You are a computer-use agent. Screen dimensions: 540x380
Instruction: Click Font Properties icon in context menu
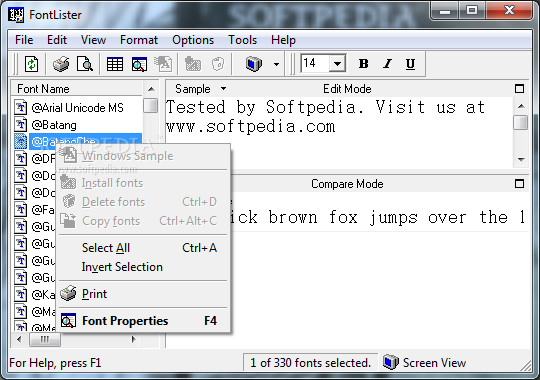(x=68, y=321)
